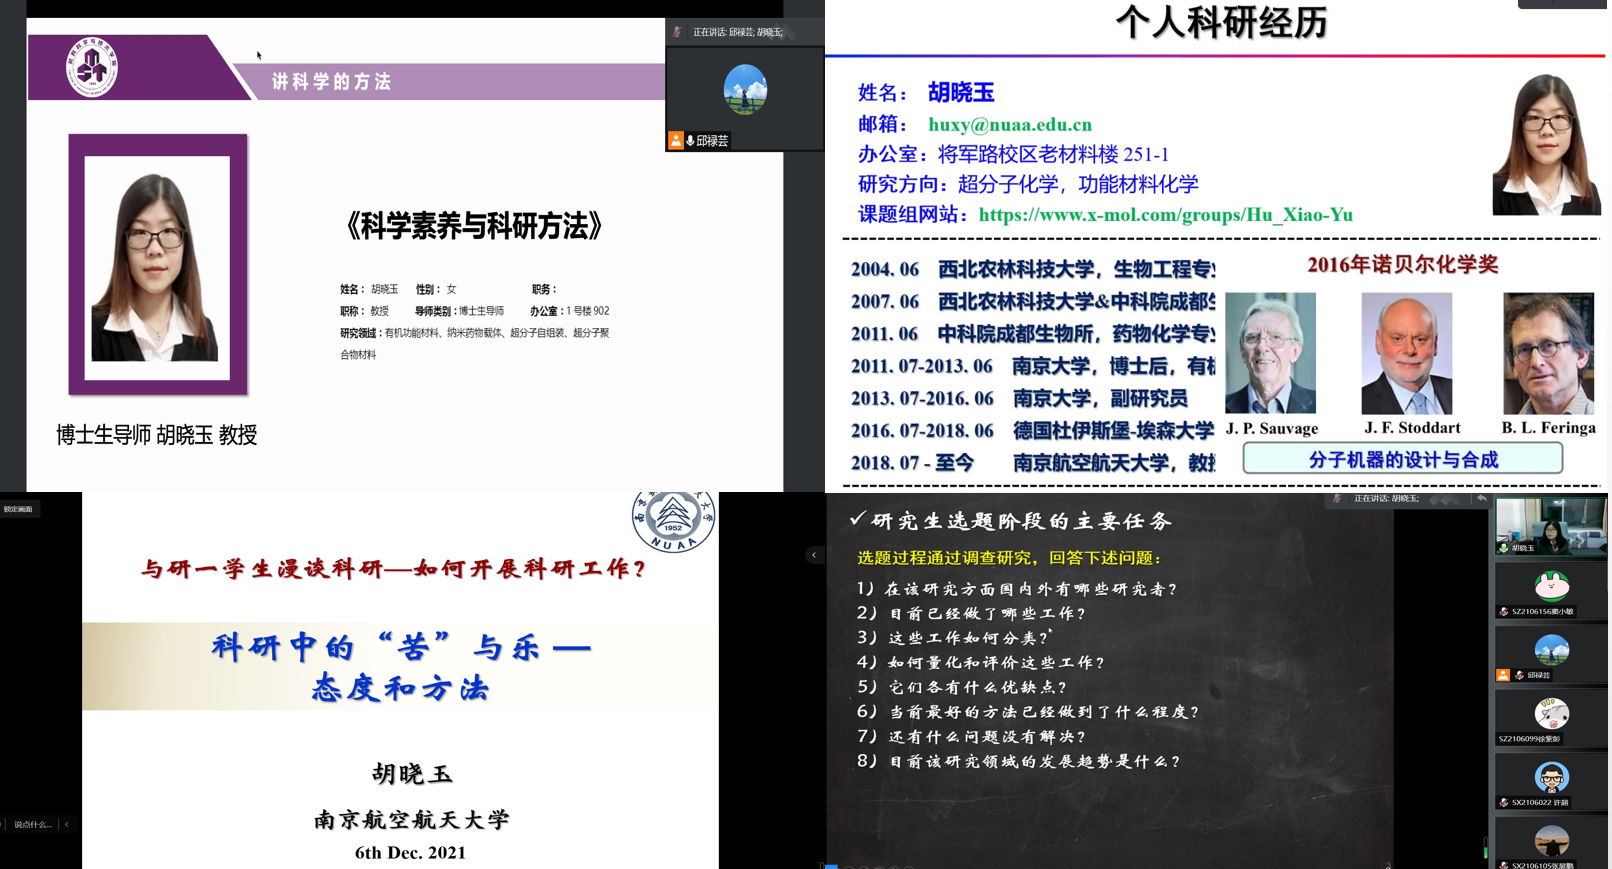Select 胡晓玉's live video thumbnail
The image size is (1612, 869).
coord(1550,524)
